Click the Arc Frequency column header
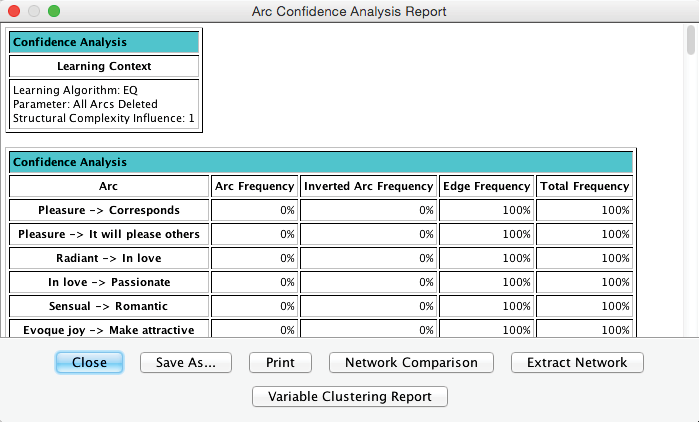This screenshot has width=699, height=422. point(255,186)
